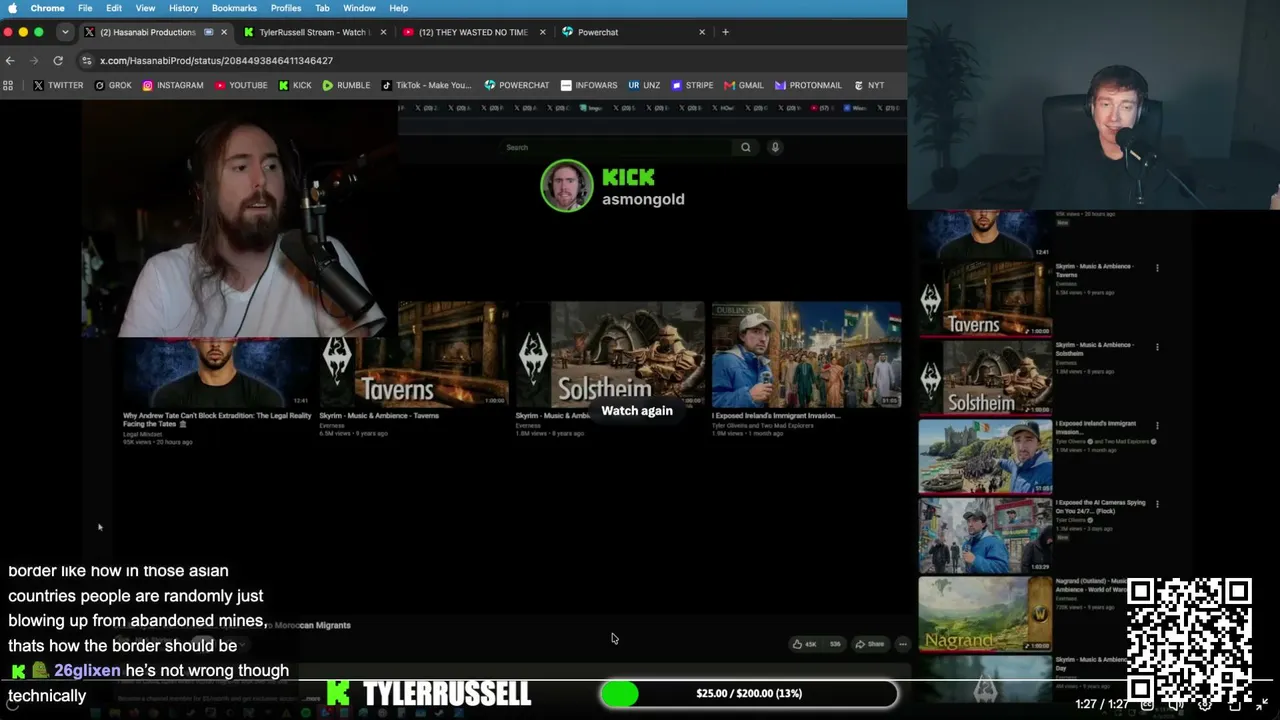The image size is (1280, 720).
Task: Select the Skyrim Taverns end-screen thumbnail
Action: 413,354
